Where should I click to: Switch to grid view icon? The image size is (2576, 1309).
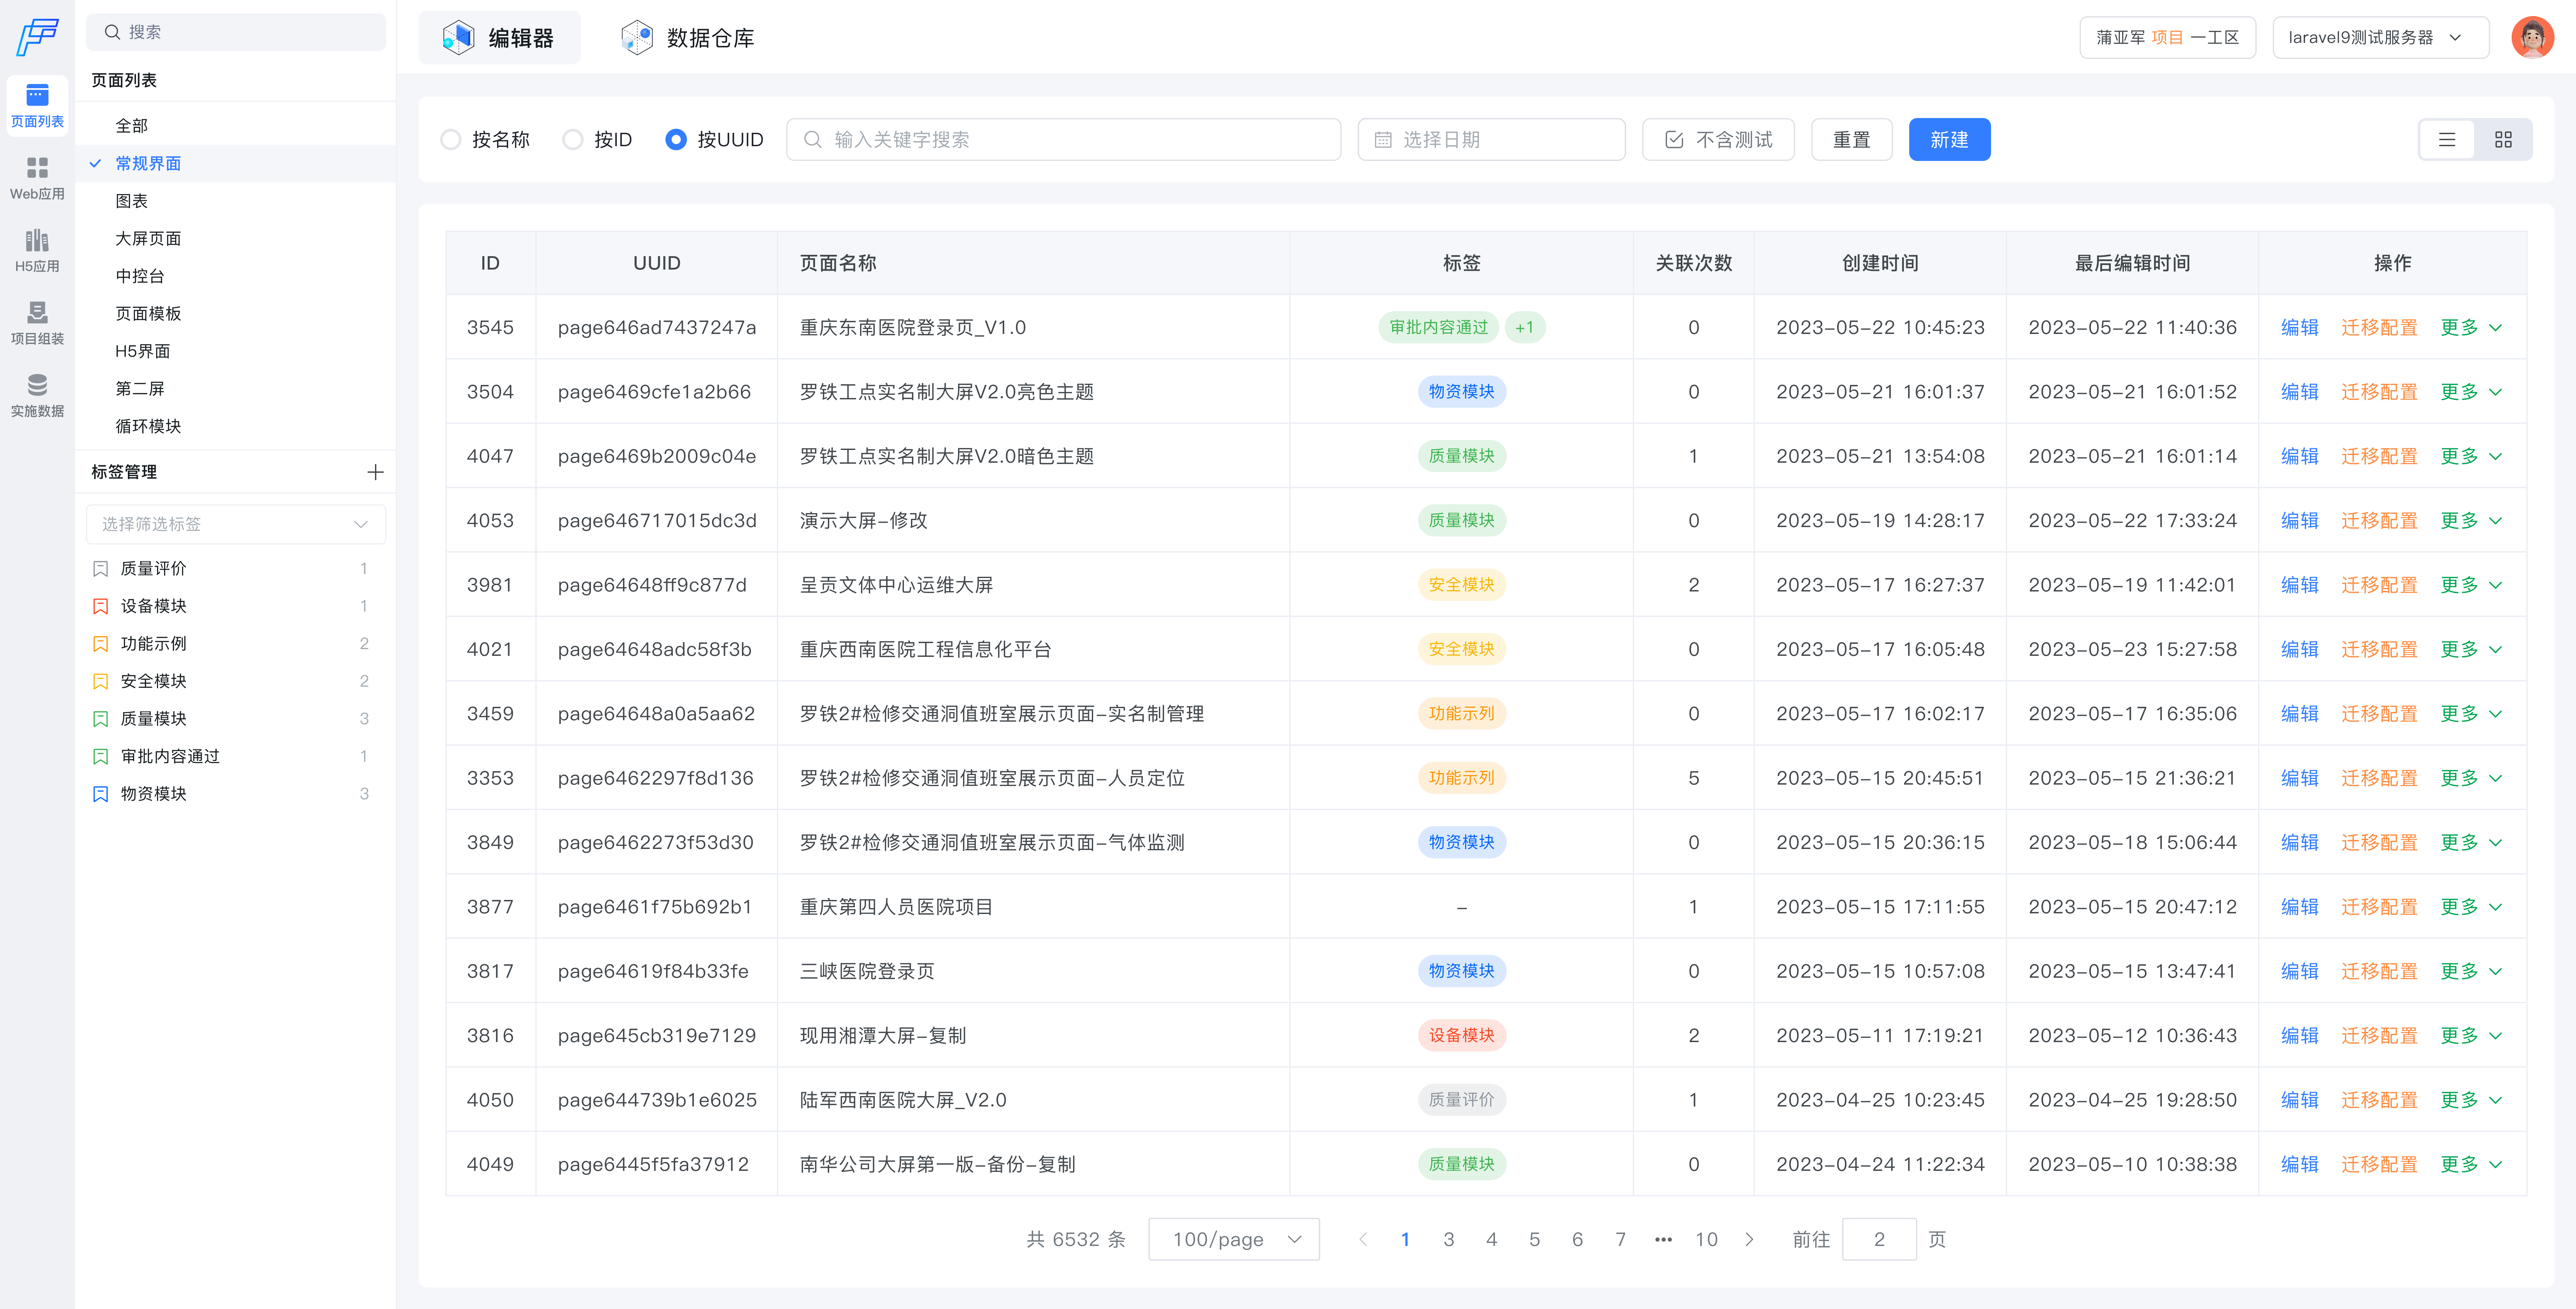(x=2503, y=140)
